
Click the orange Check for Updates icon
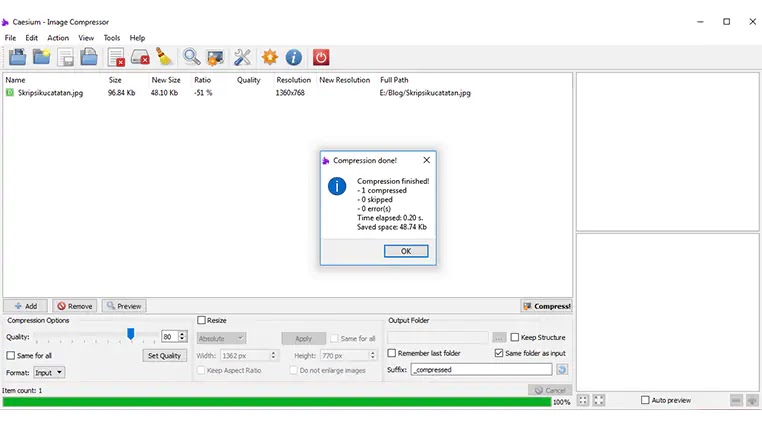270,57
